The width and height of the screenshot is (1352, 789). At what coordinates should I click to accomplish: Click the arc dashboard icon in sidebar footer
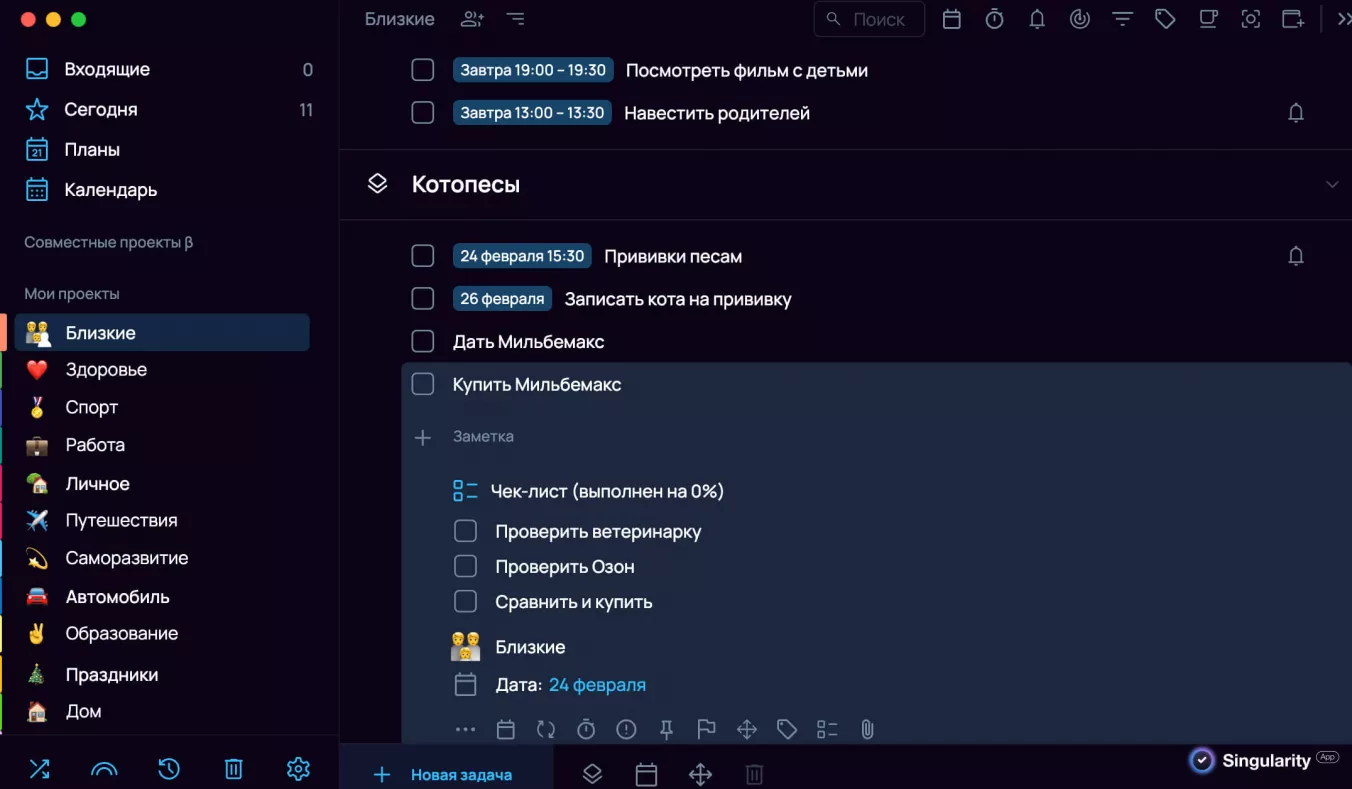click(104, 769)
